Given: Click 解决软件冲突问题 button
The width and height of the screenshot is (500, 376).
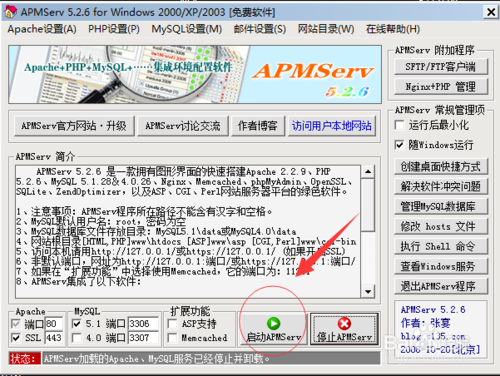Looking at the screenshot, I should pos(440,186).
